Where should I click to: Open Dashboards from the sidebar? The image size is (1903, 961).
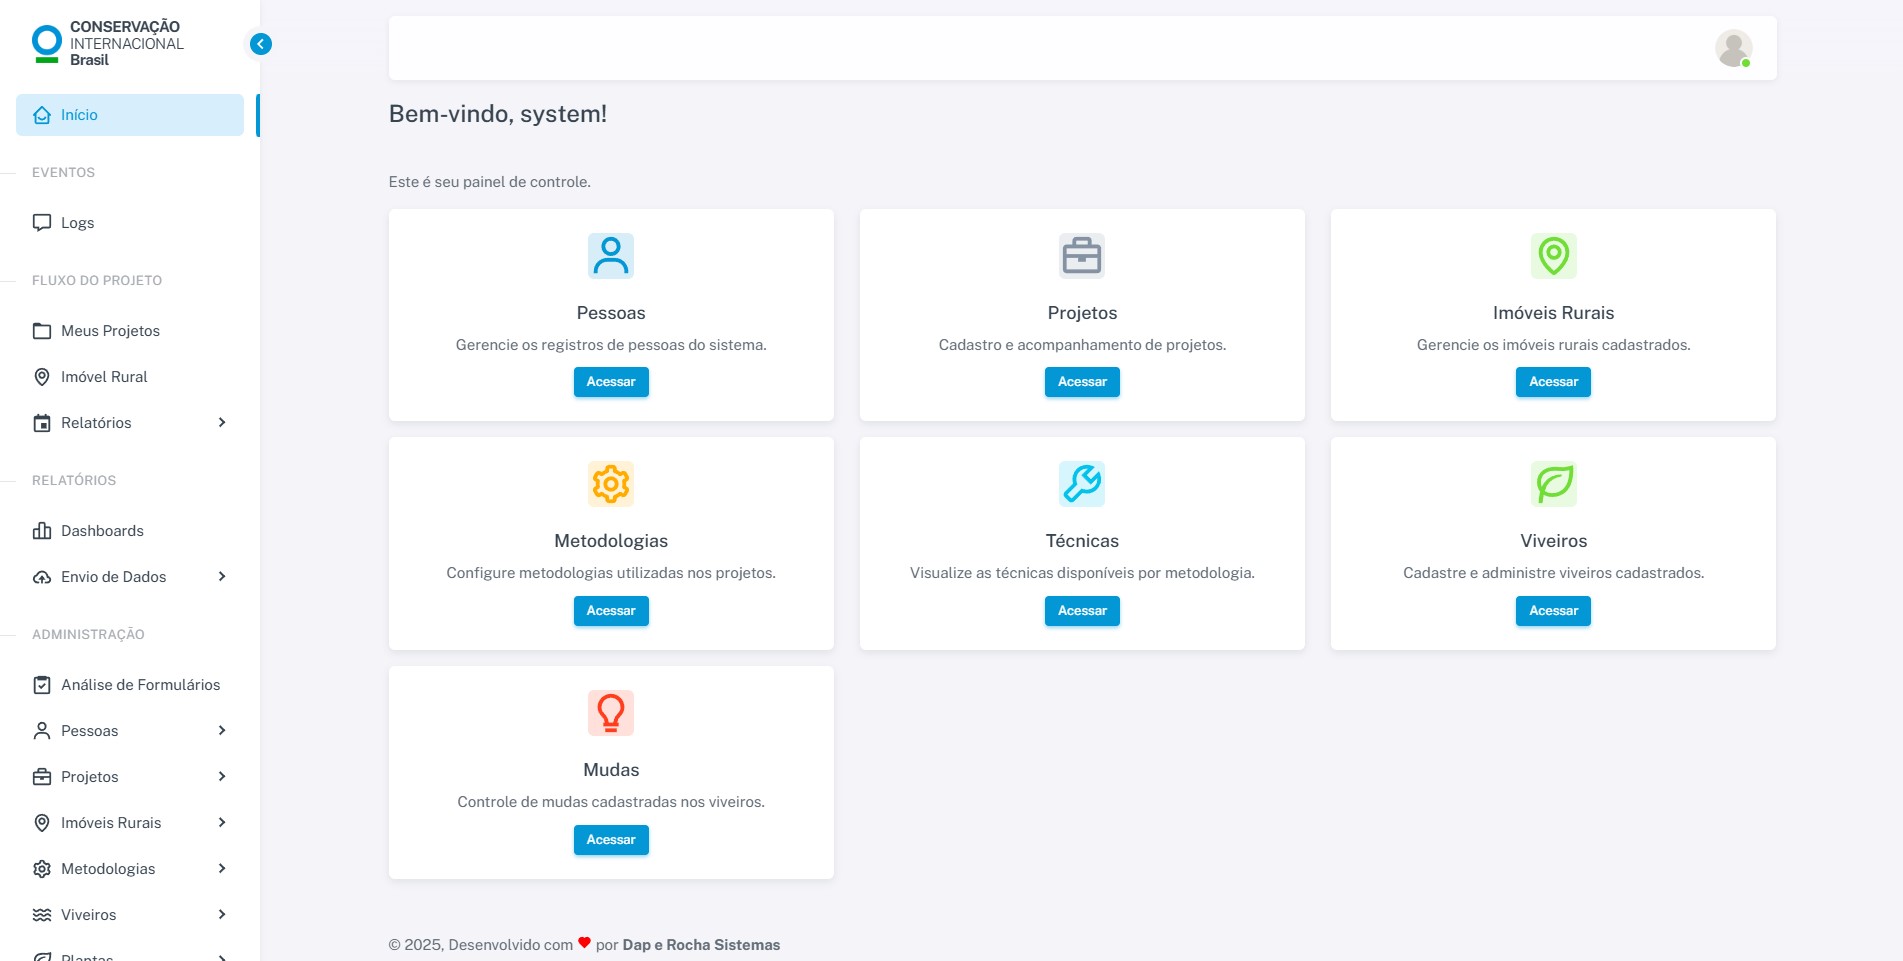pos(130,531)
